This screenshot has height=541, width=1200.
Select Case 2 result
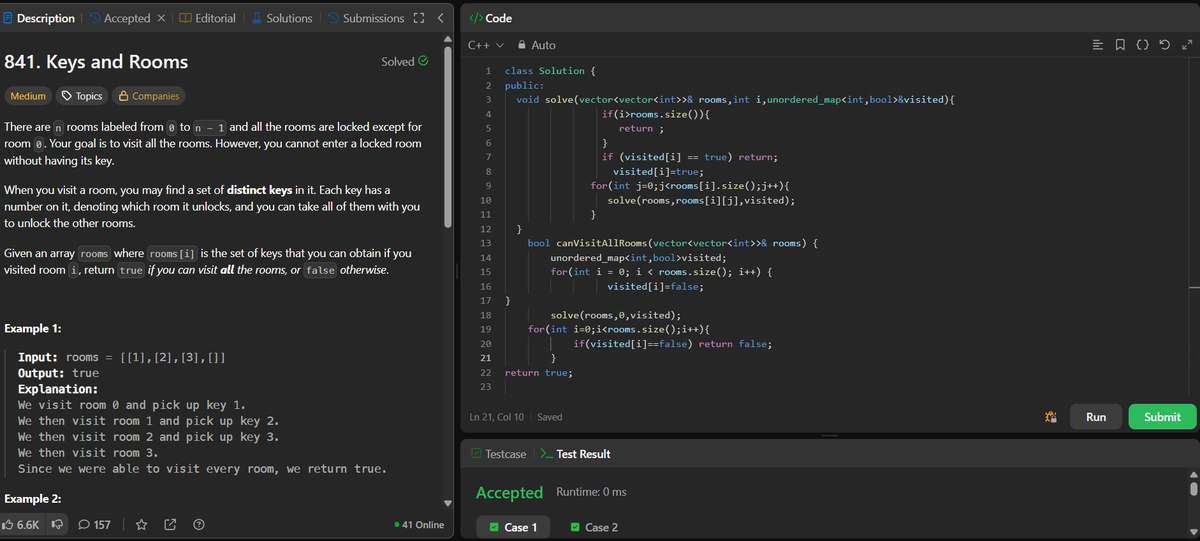click(x=594, y=527)
